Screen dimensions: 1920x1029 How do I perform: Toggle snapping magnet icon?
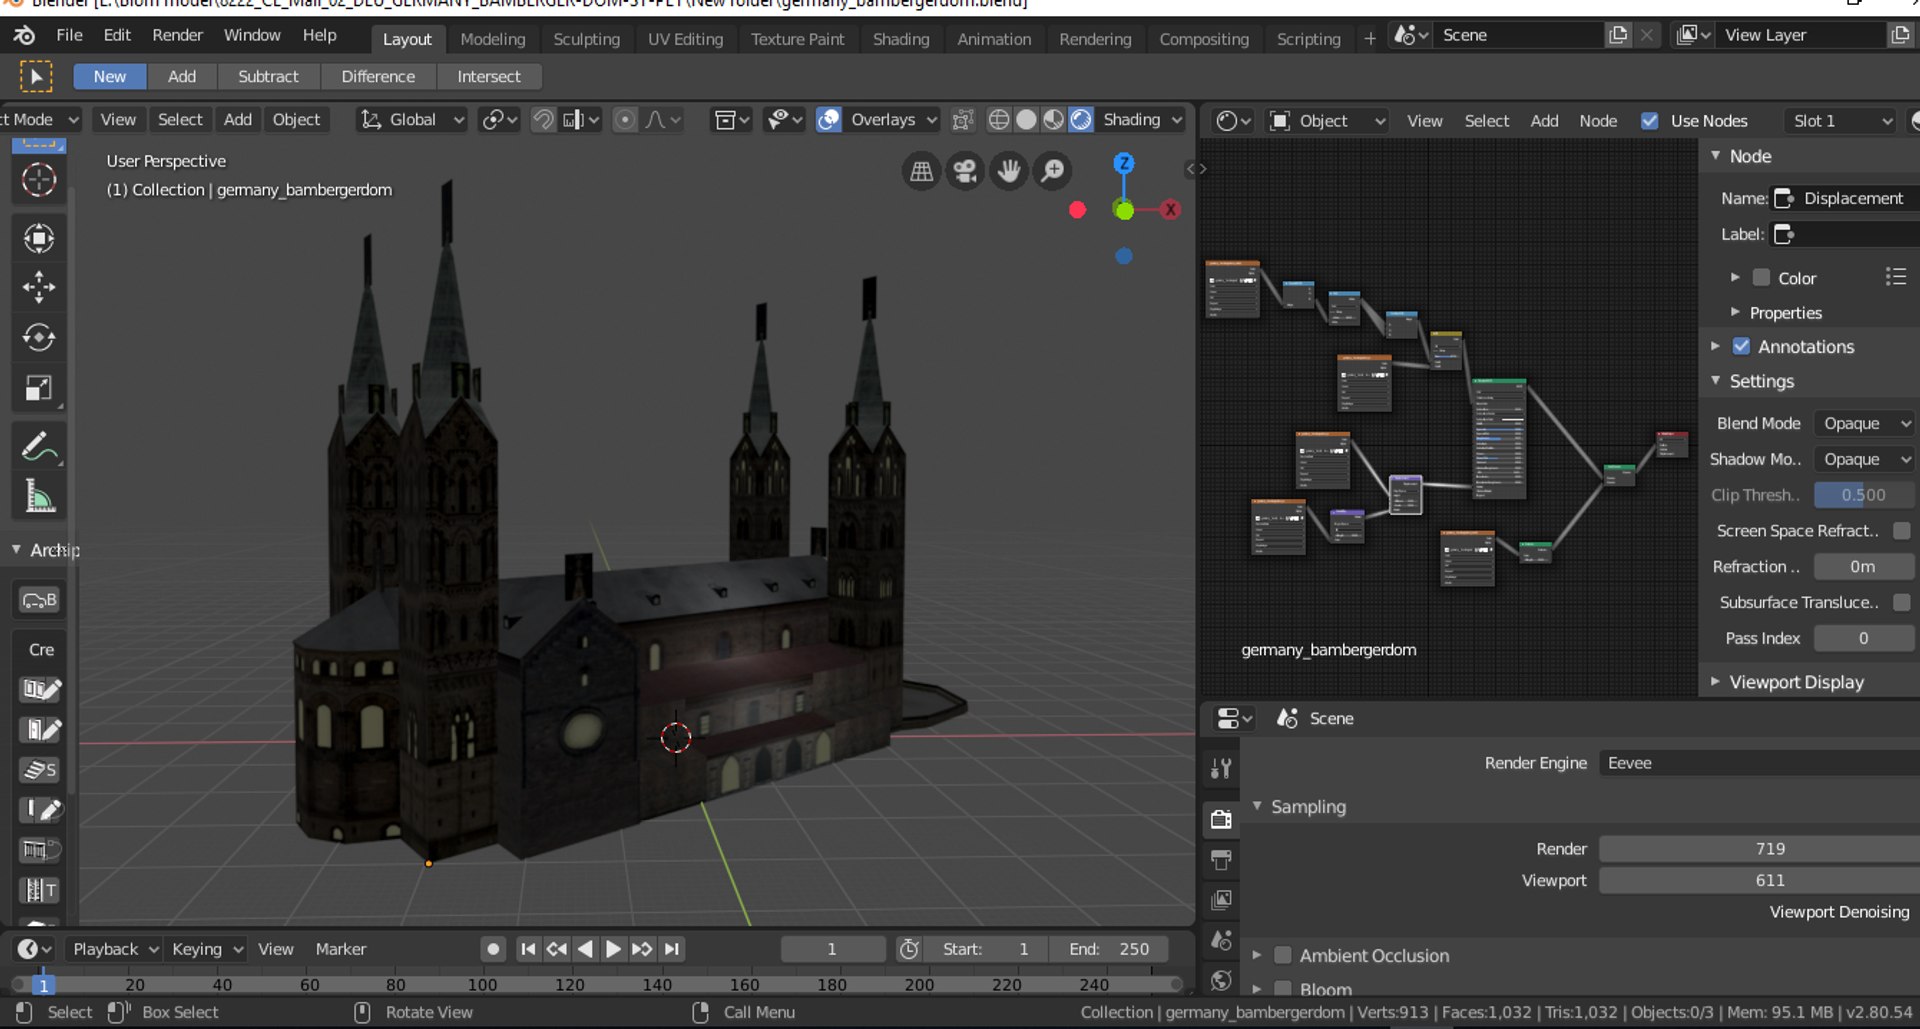(x=543, y=120)
